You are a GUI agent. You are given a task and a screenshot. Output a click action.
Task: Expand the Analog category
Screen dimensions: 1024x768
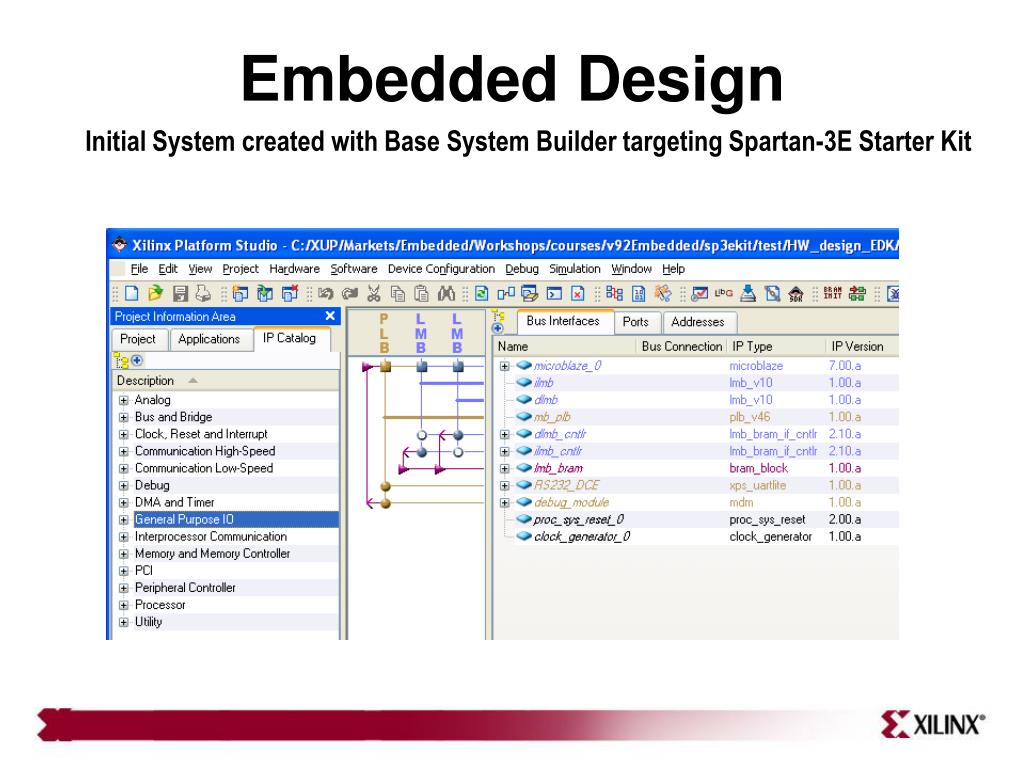123,400
